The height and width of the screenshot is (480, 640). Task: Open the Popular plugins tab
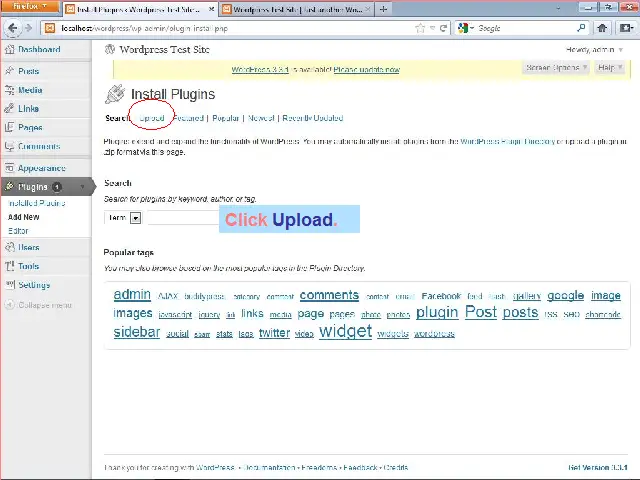[x=225, y=118]
